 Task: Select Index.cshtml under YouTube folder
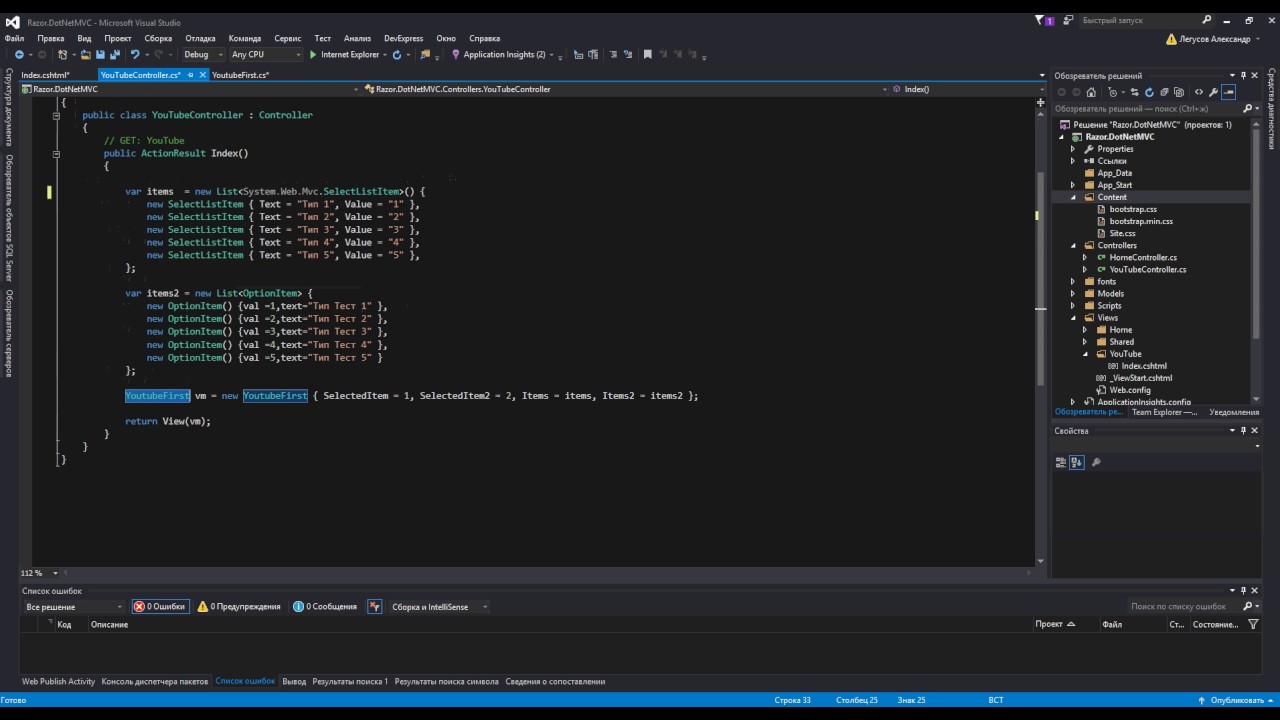tap(1143, 366)
